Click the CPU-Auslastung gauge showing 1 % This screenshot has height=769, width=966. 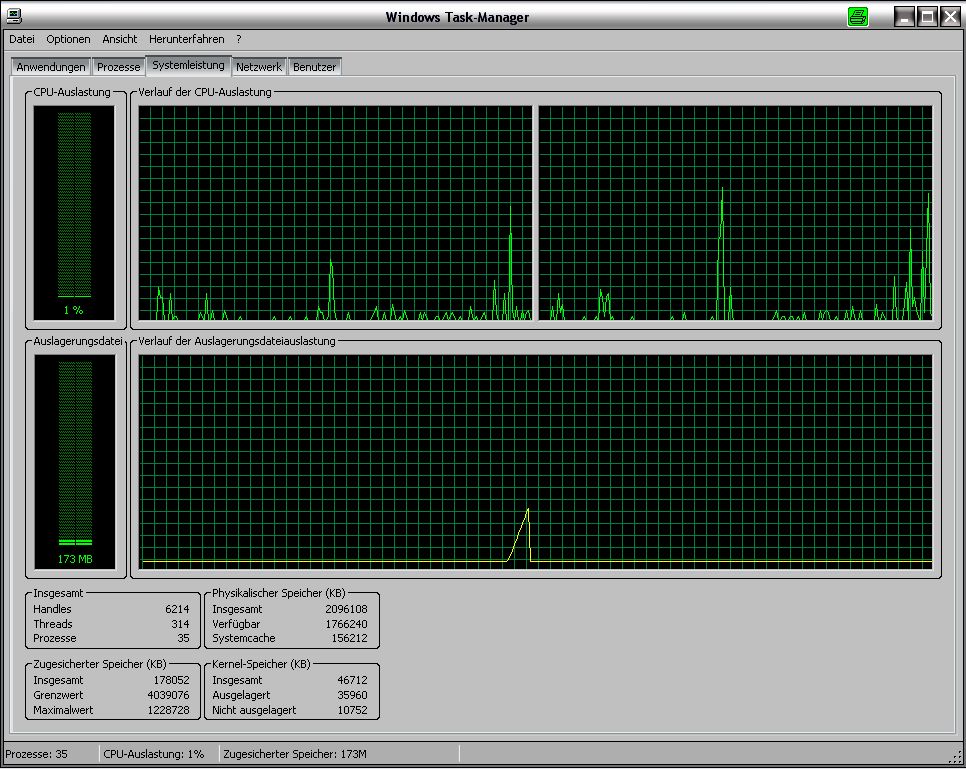(74, 213)
